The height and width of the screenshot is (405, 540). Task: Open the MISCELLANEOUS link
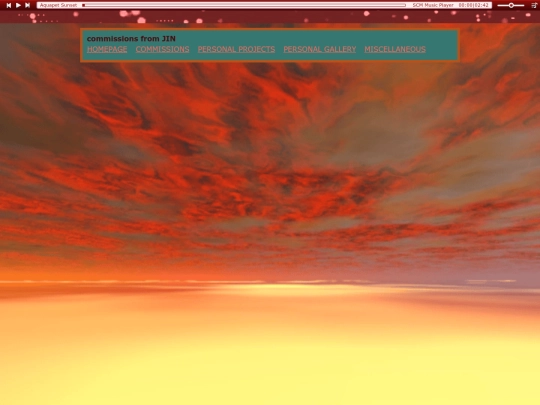395,49
